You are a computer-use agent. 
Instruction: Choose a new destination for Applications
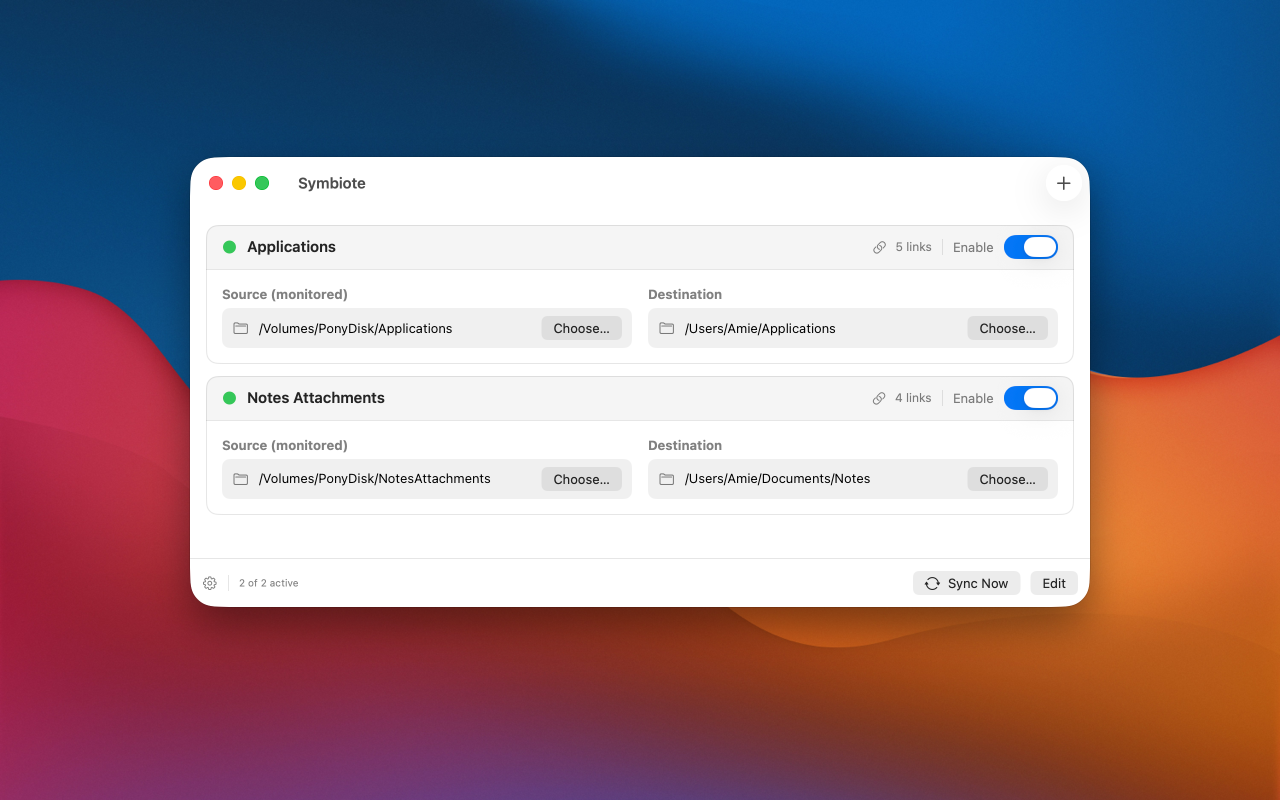[x=1007, y=328]
